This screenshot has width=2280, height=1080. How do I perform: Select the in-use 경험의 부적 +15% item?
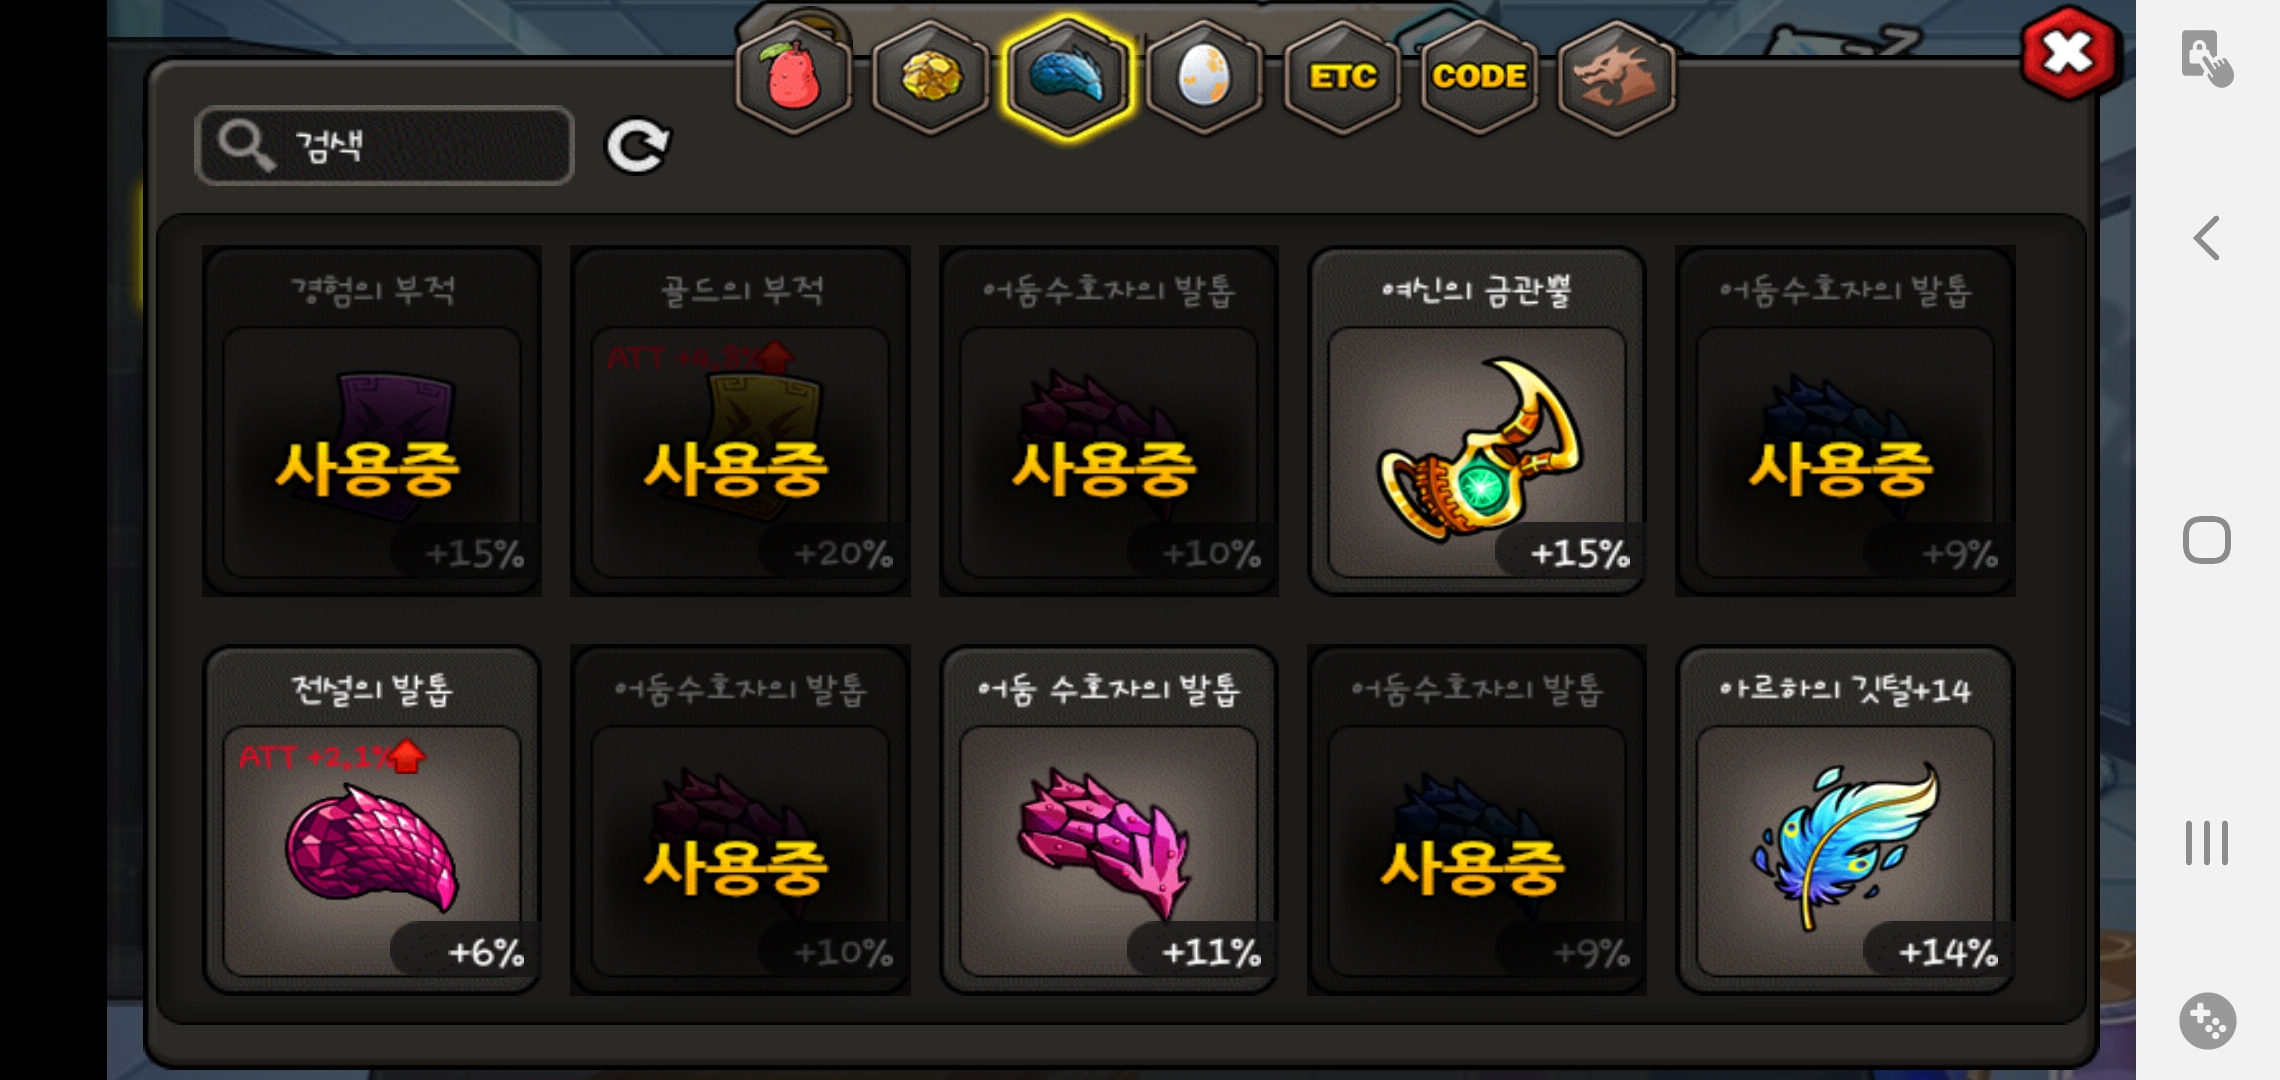pos(372,421)
